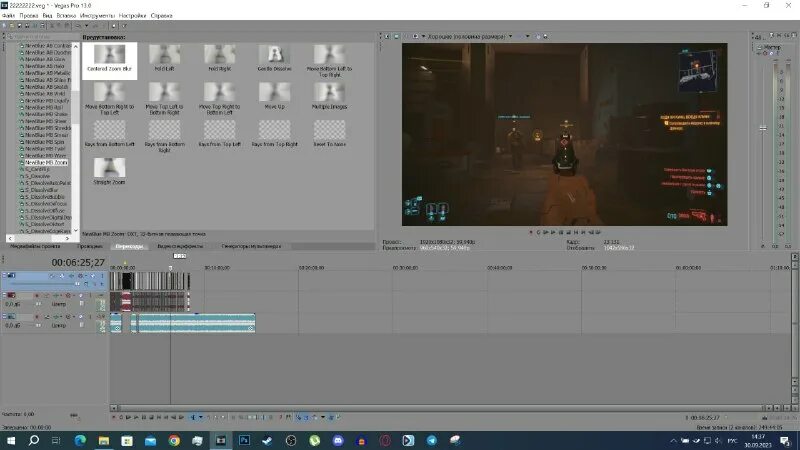Click Play From Start in timeline transport
Viewport: 800px width, 450px height.
pyautogui.click(x=128, y=417)
